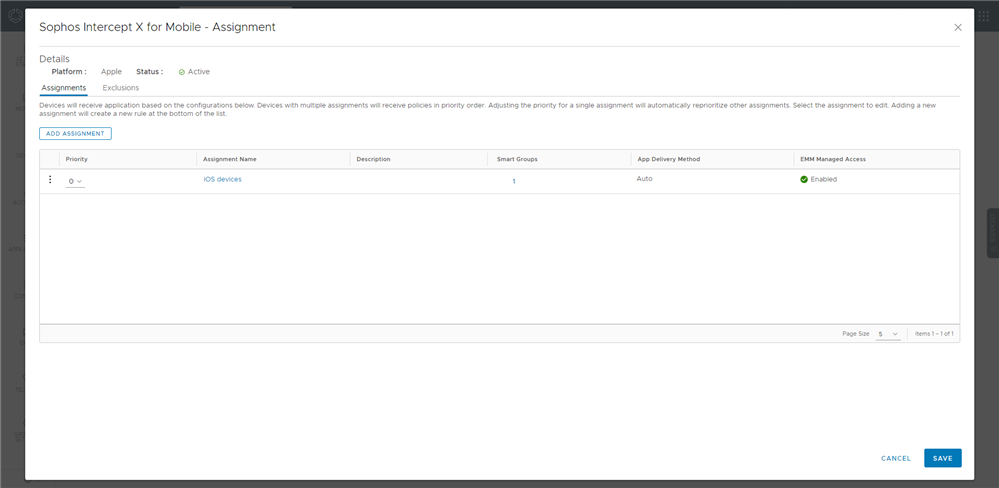Click the green Enabled check icon
999x488 pixels.
(804, 180)
